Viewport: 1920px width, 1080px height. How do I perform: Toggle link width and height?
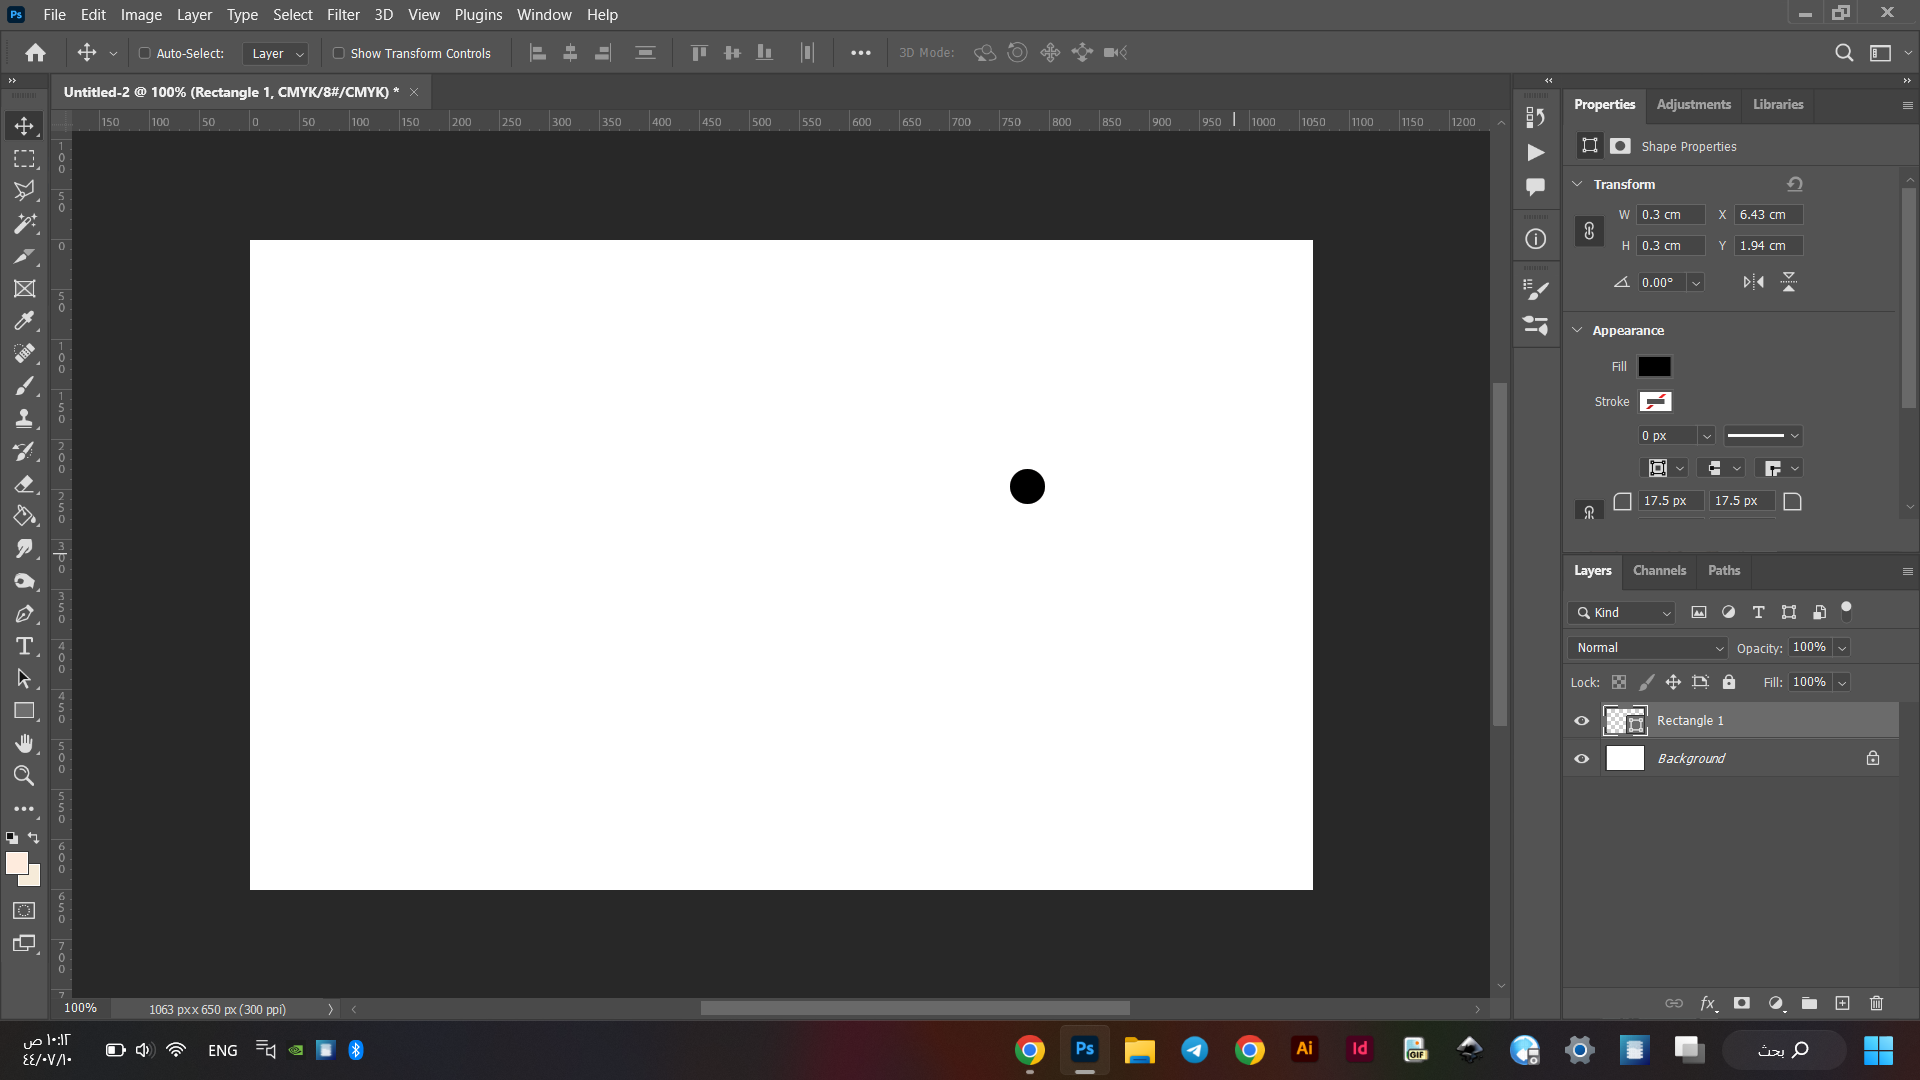[x=1589, y=231]
